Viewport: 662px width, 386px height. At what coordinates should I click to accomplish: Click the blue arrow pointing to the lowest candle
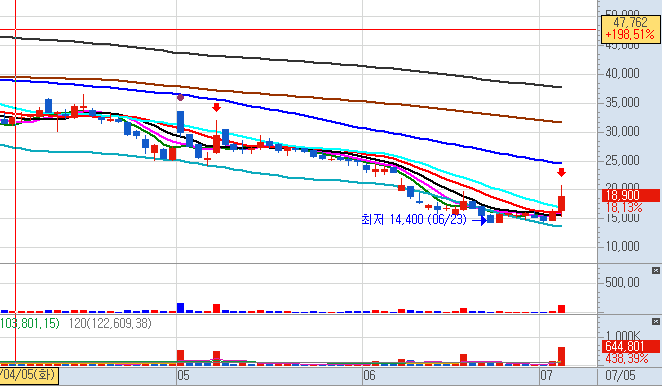[479, 220]
